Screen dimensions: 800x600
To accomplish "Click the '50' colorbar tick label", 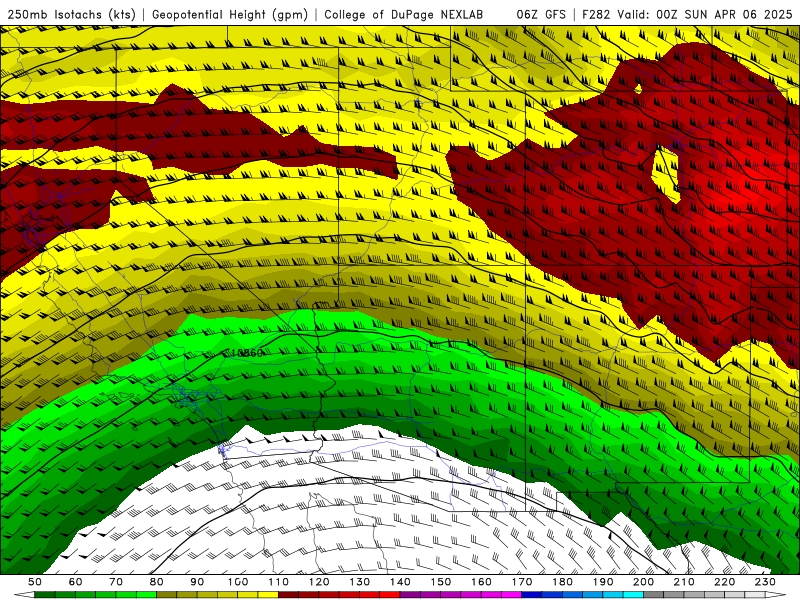I will pyautogui.click(x=35, y=582).
